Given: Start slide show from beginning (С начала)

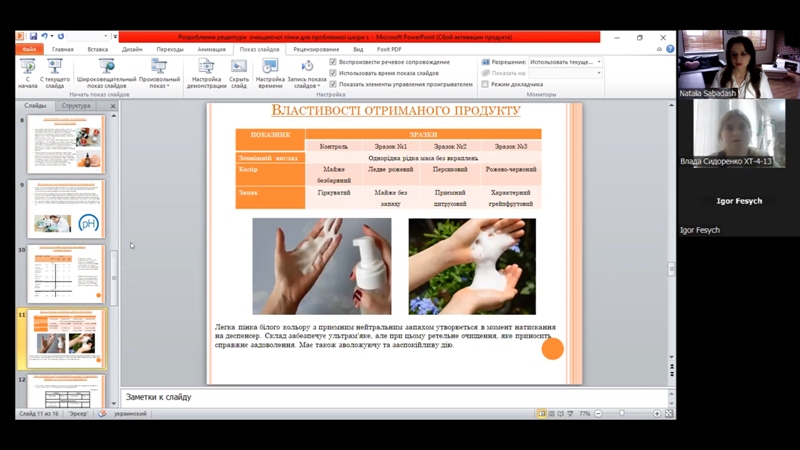Looking at the screenshot, I should pos(28,73).
